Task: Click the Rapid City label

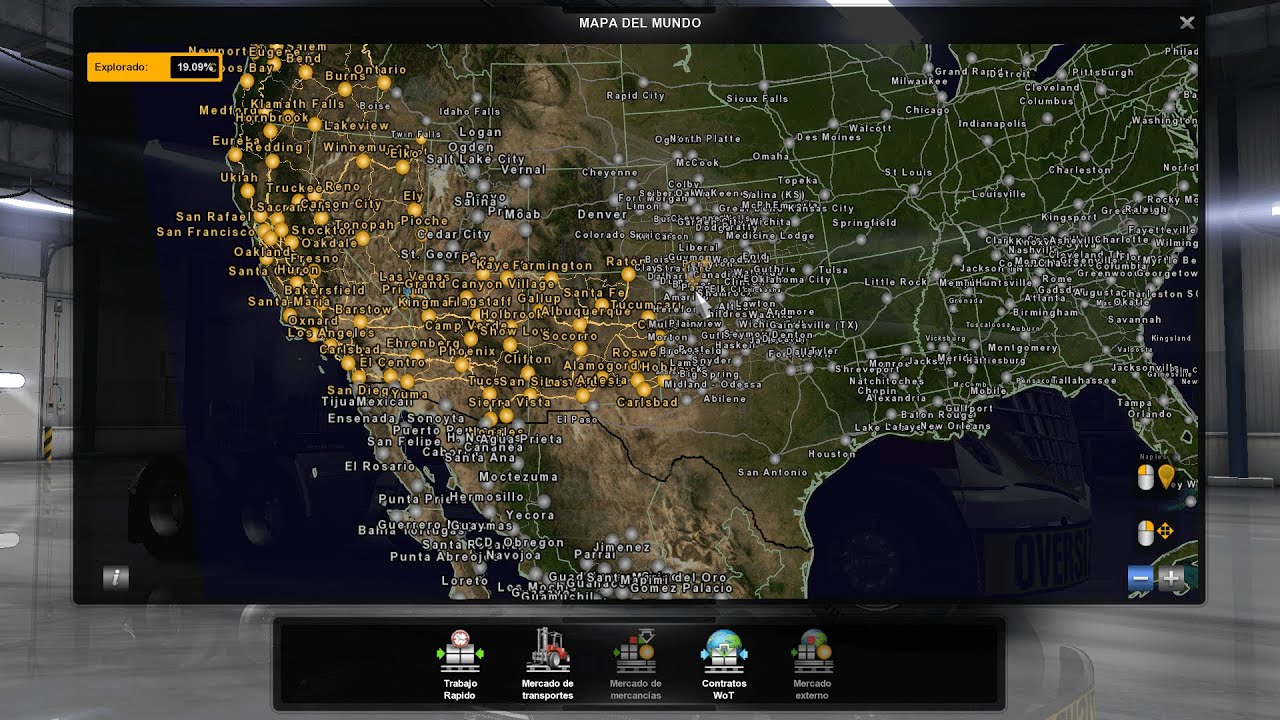Action: [635, 96]
